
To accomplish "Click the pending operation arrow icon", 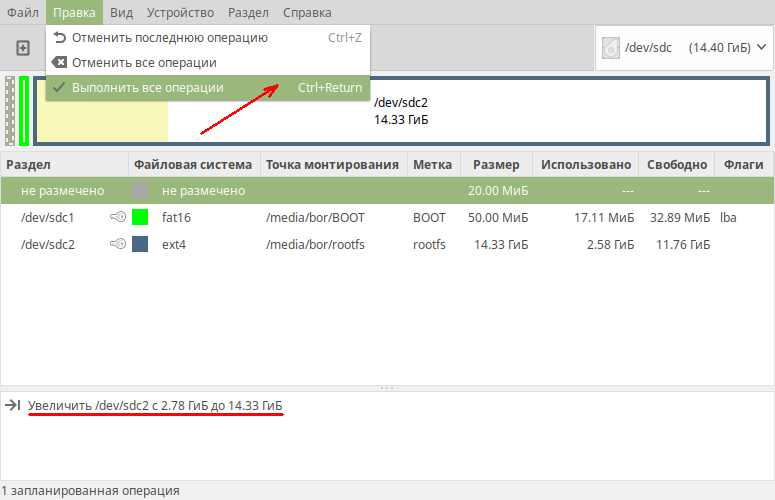I will 12,405.
